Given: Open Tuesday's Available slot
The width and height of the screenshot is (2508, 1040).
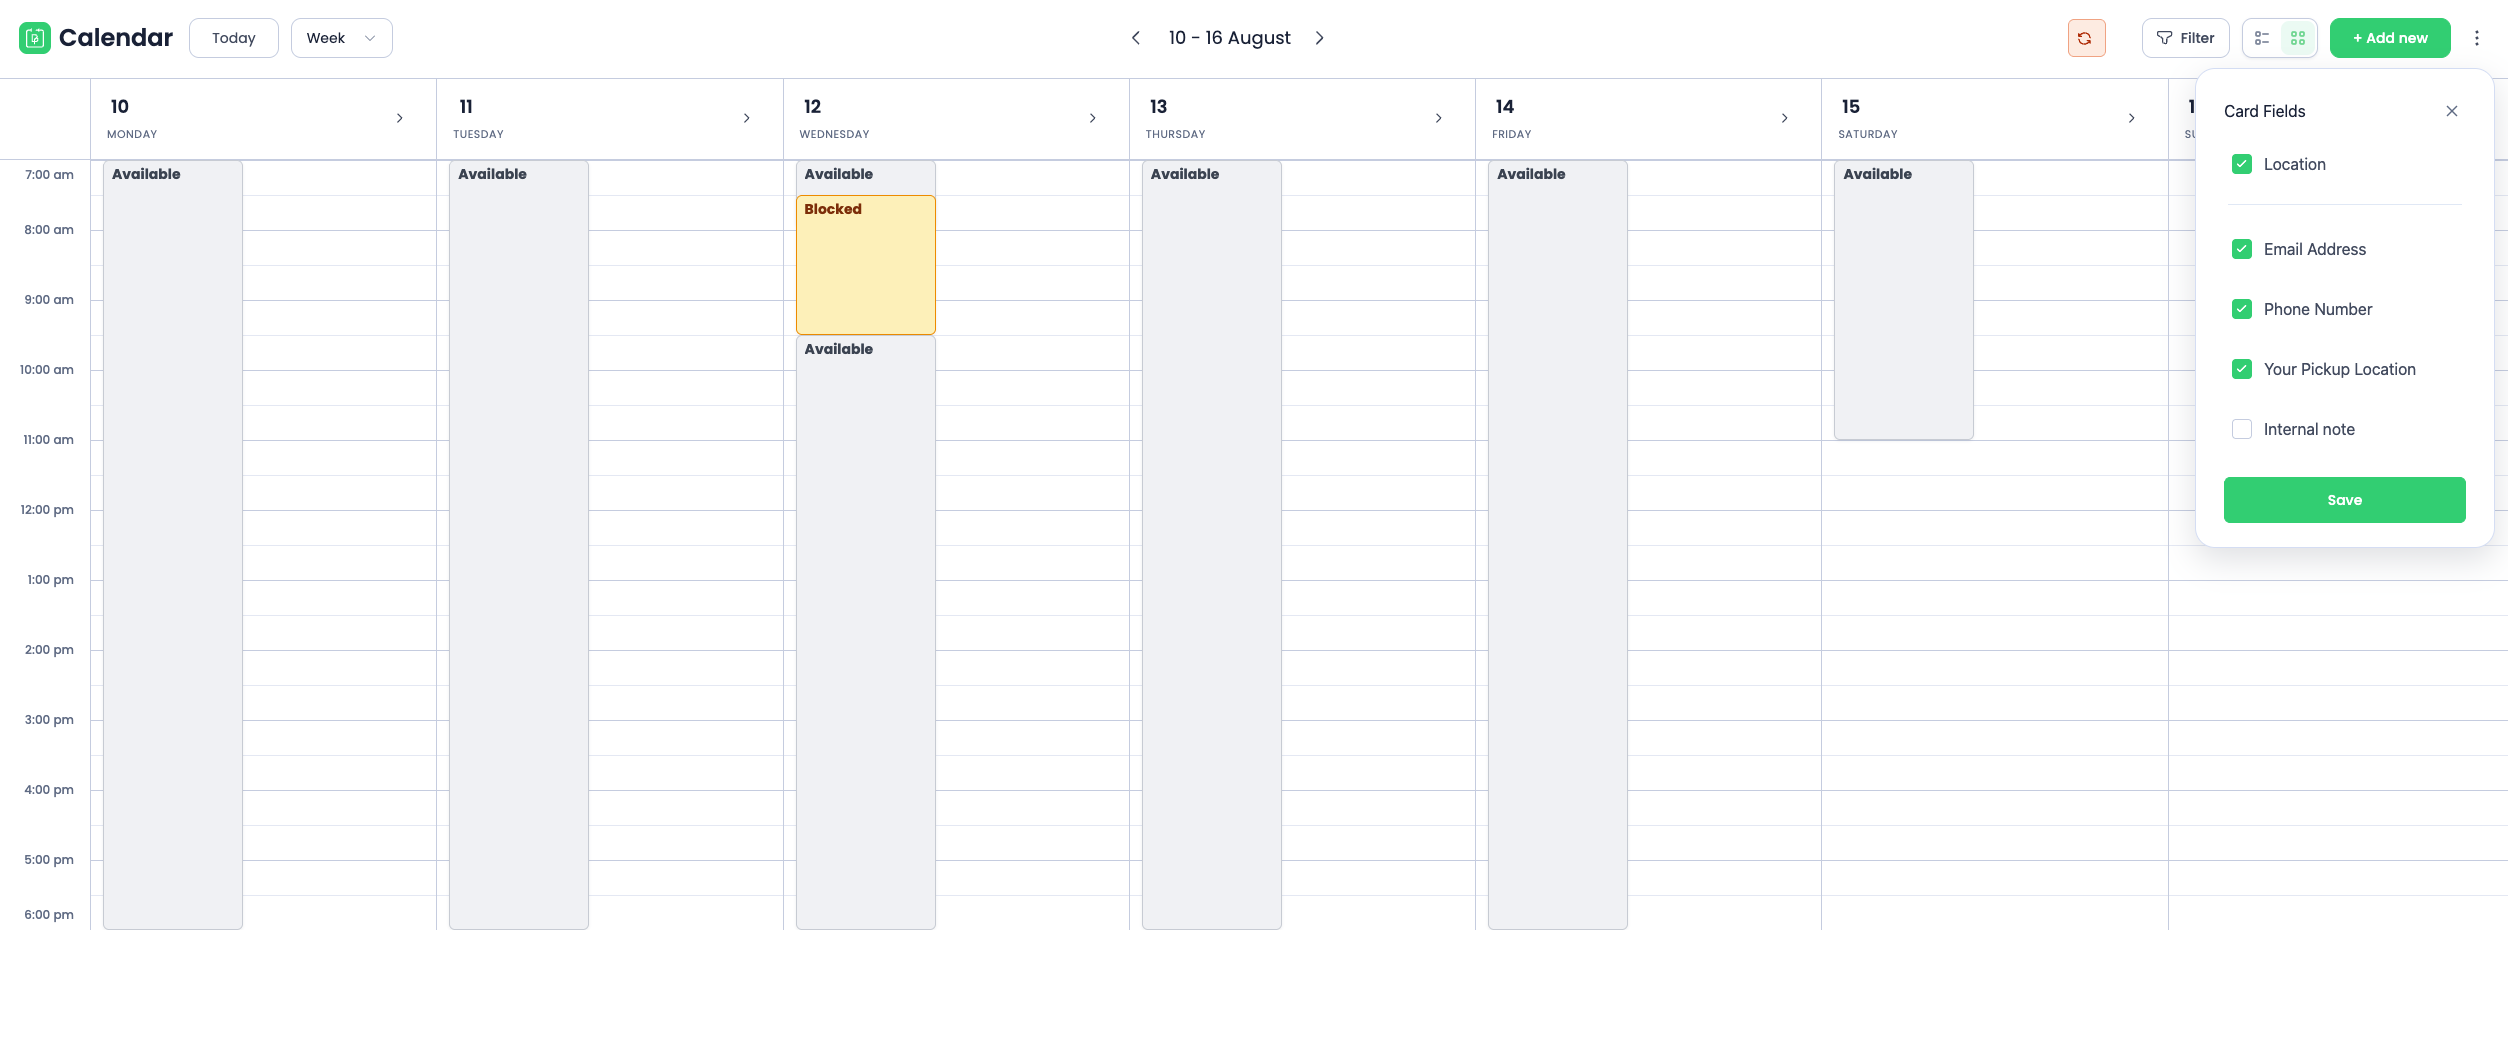Looking at the screenshot, I should point(519,545).
